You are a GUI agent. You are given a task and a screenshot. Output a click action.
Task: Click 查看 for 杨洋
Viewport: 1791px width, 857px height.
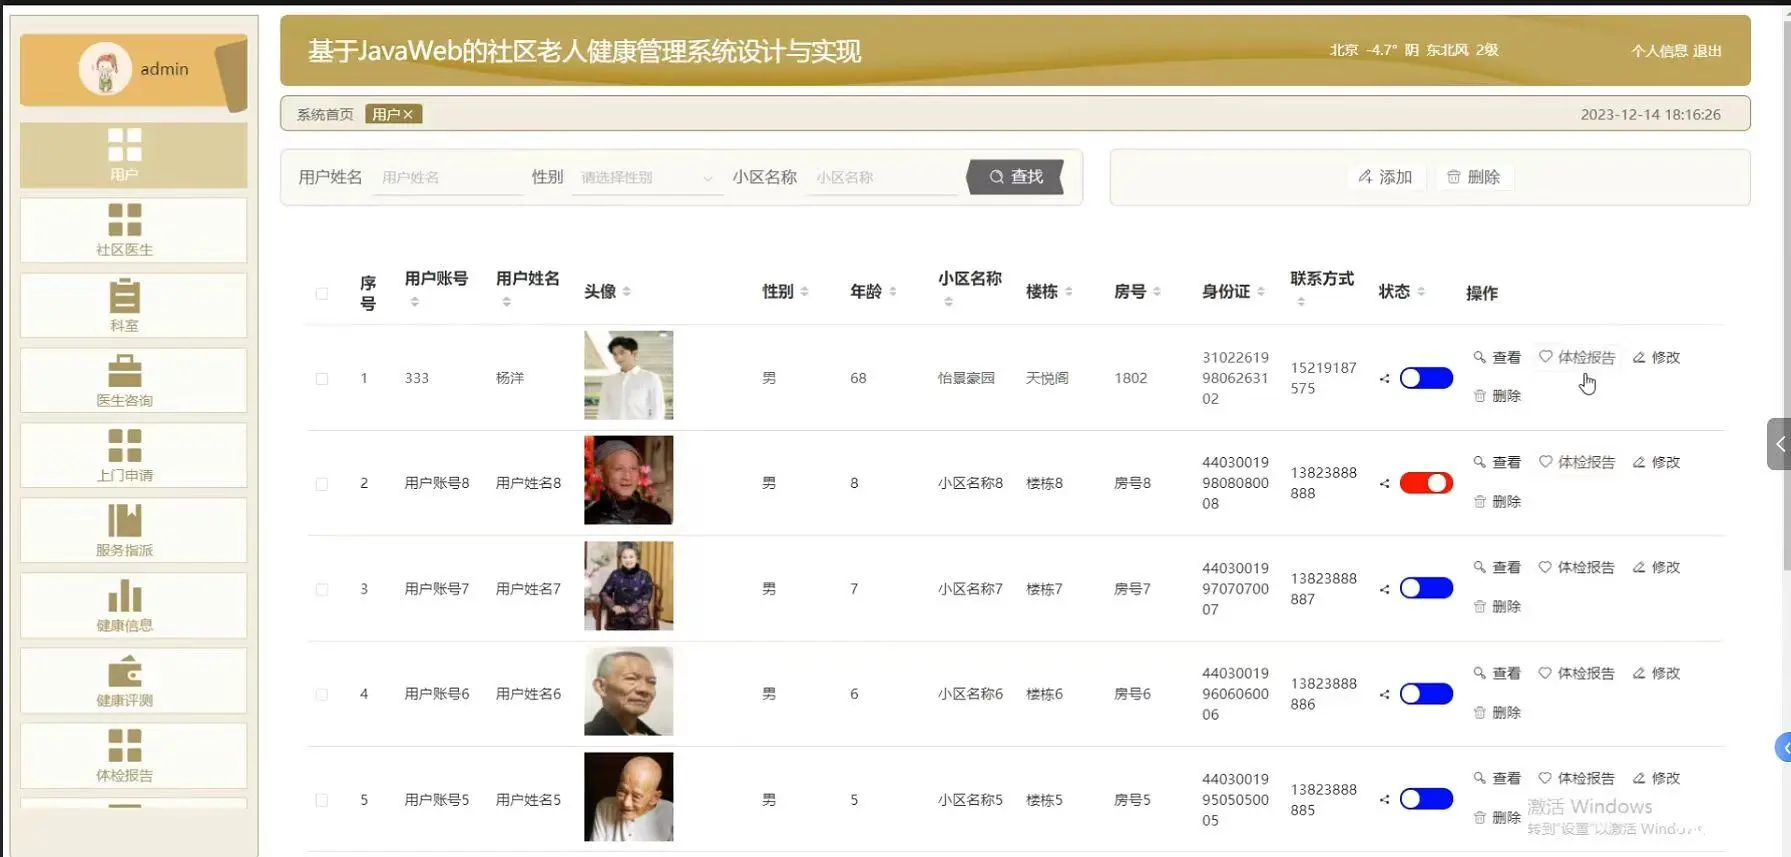point(1497,358)
